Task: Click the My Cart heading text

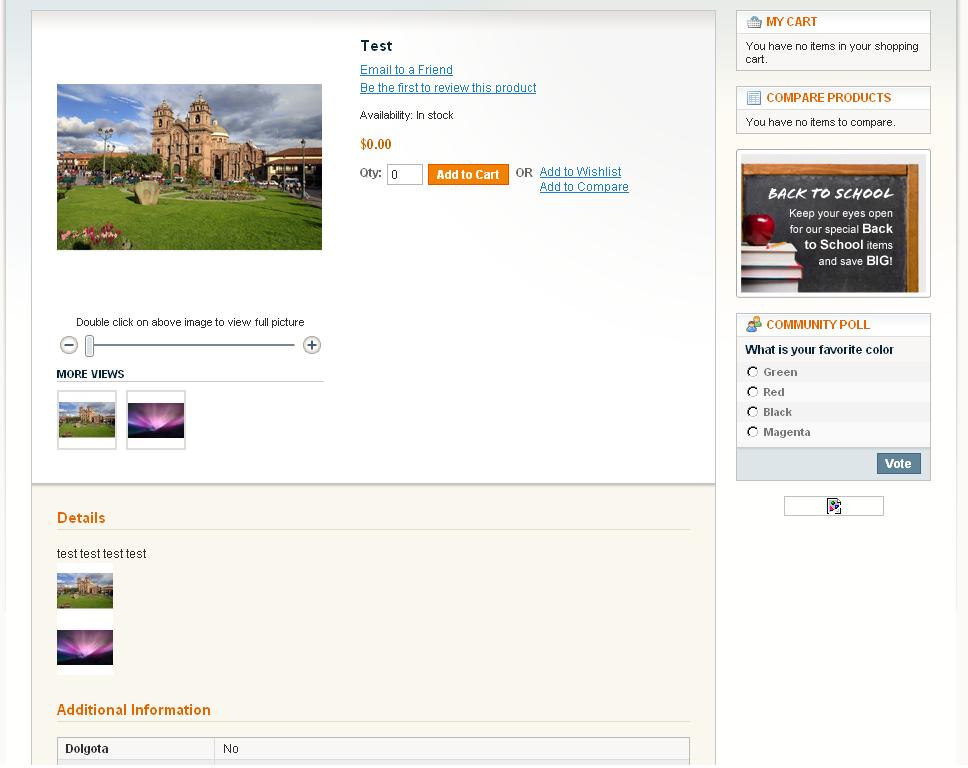Action: 791,22
